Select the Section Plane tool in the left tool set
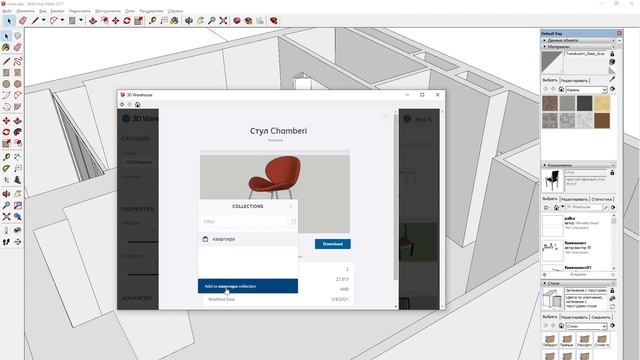Viewport: 640px width, 360px height. 18,242
